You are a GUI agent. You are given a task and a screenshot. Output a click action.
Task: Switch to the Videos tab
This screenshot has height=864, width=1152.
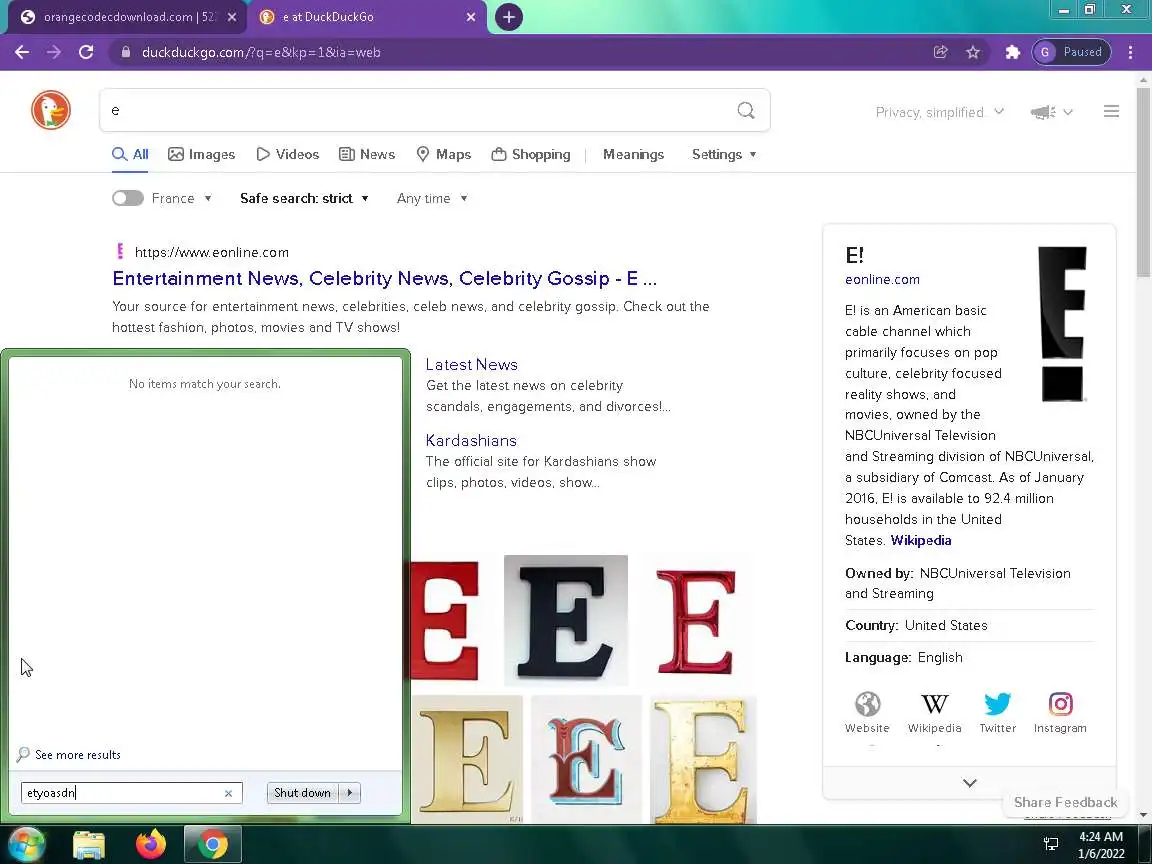287,154
